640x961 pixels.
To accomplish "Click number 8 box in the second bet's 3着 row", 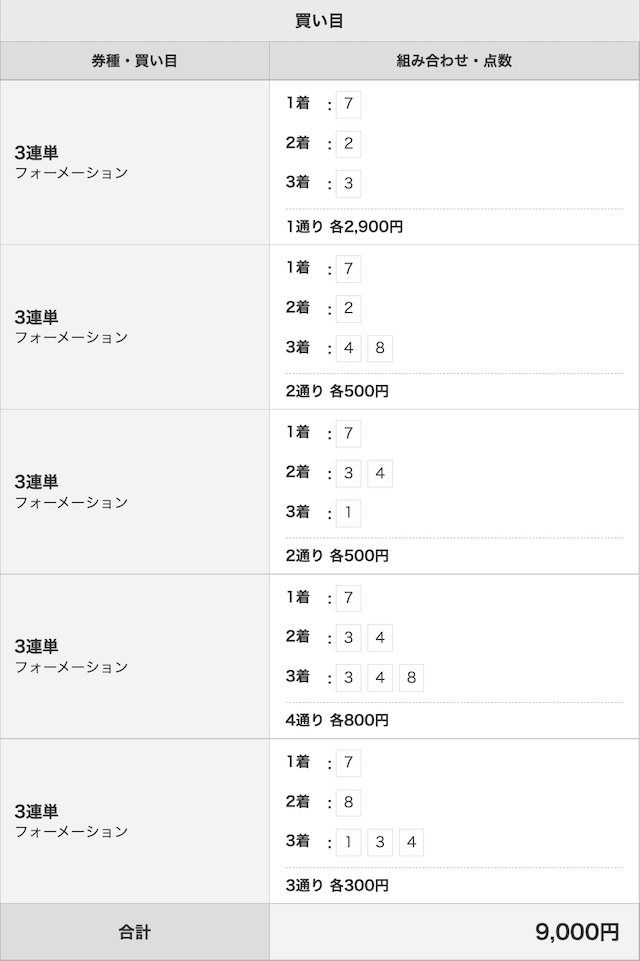I will (380, 348).
